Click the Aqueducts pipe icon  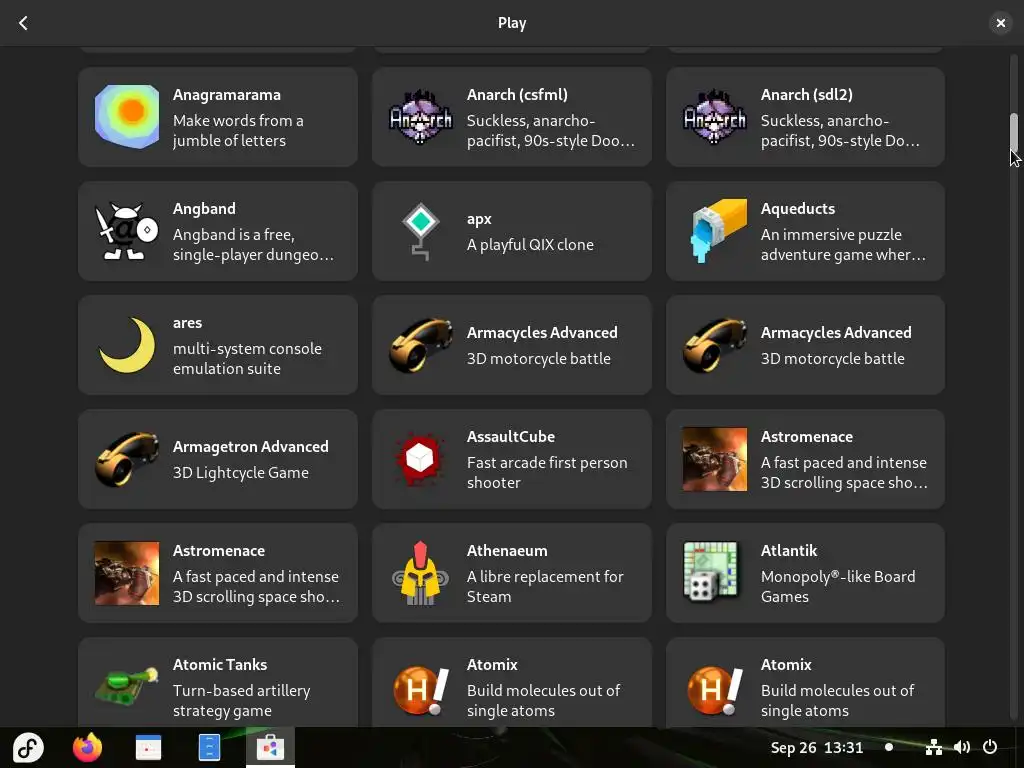tap(718, 231)
